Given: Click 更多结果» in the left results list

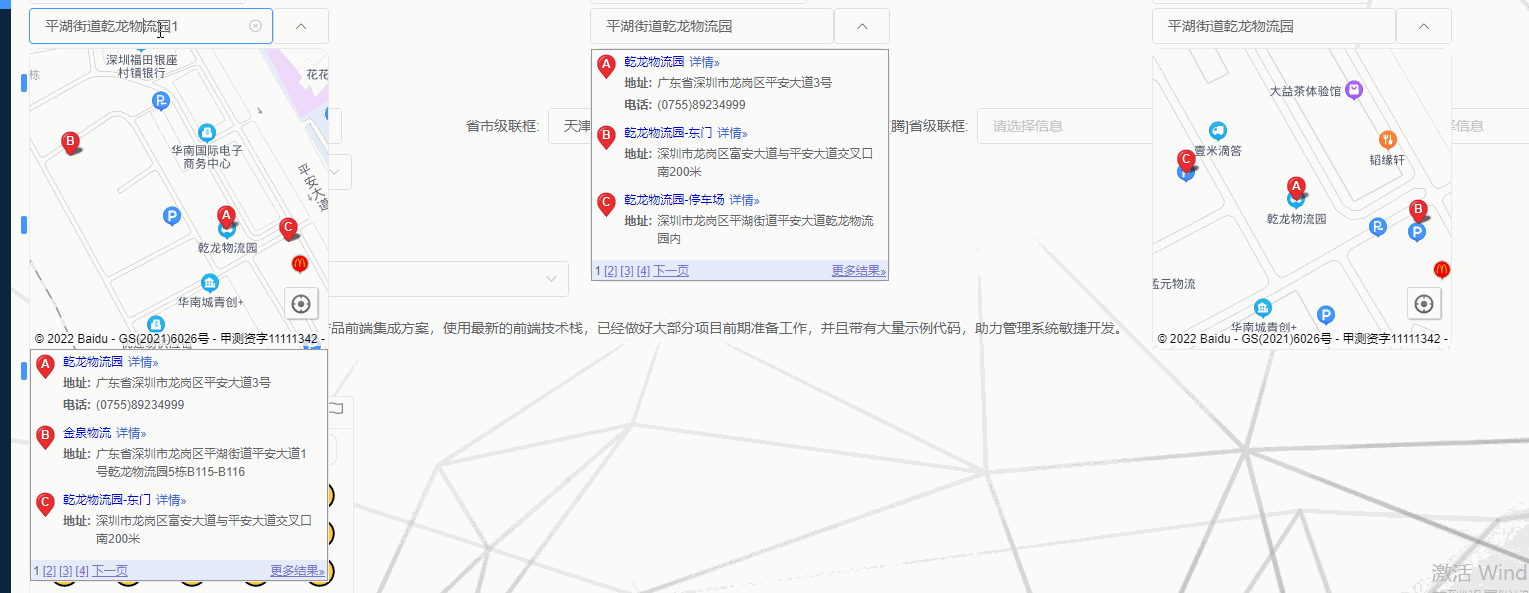Looking at the screenshot, I should (x=297, y=570).
